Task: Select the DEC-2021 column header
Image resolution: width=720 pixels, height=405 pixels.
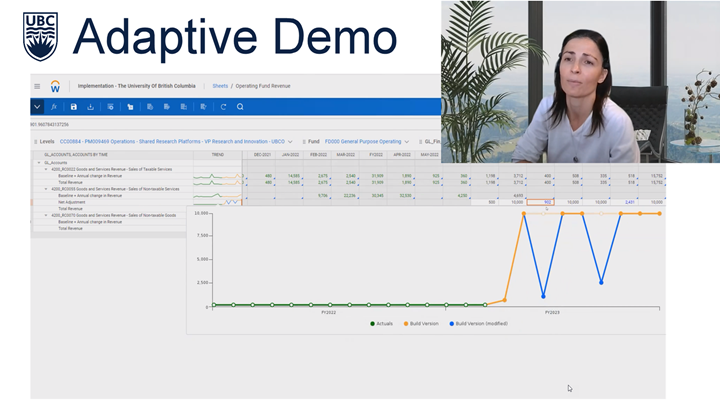Action: tap(262, 155)
